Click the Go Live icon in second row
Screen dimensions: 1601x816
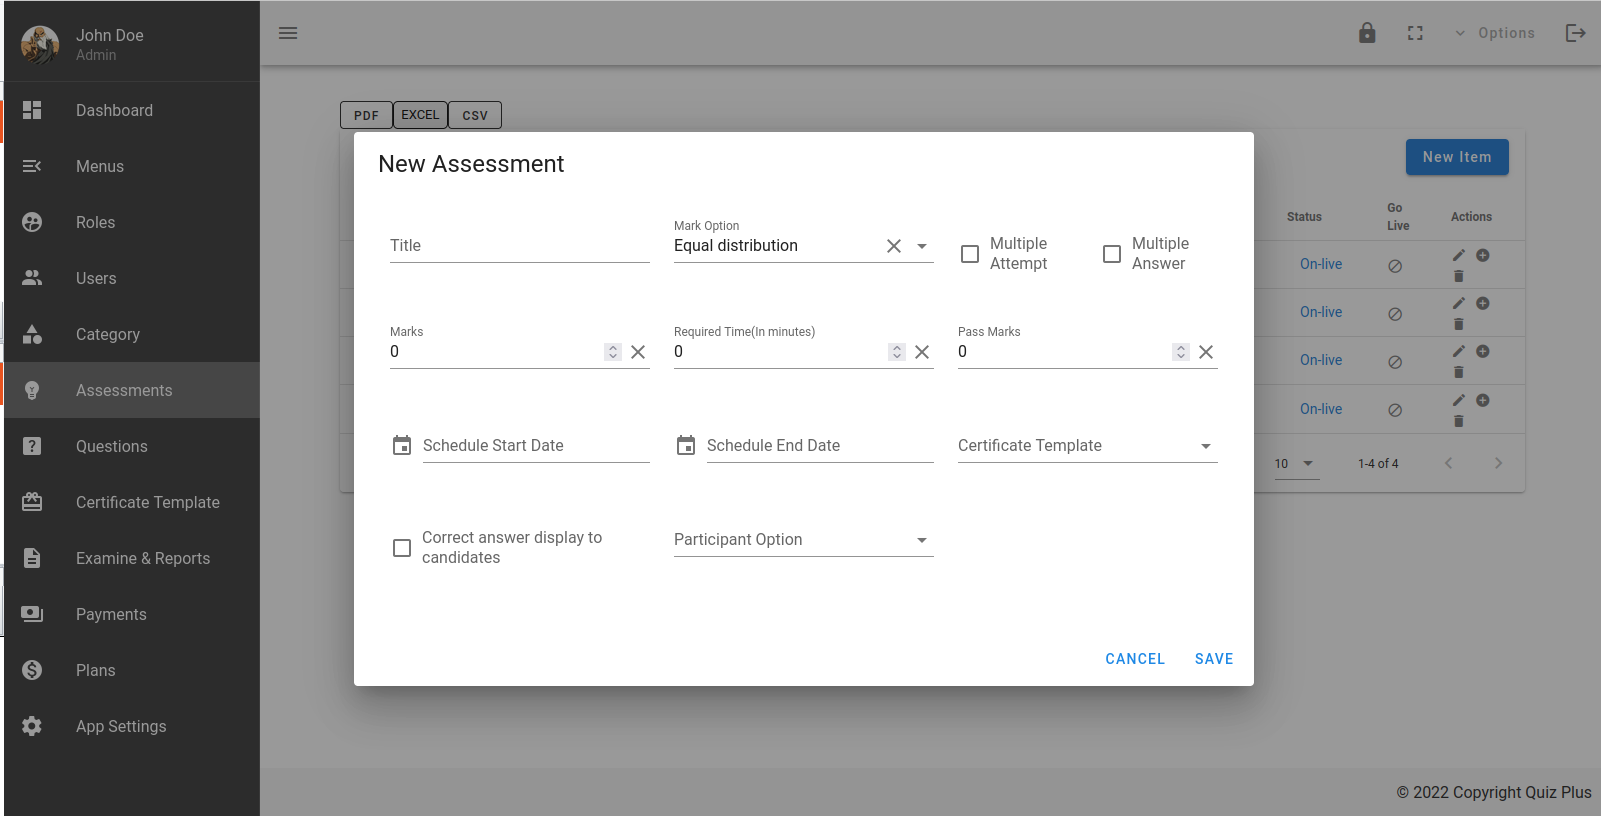coord(1395,314)
